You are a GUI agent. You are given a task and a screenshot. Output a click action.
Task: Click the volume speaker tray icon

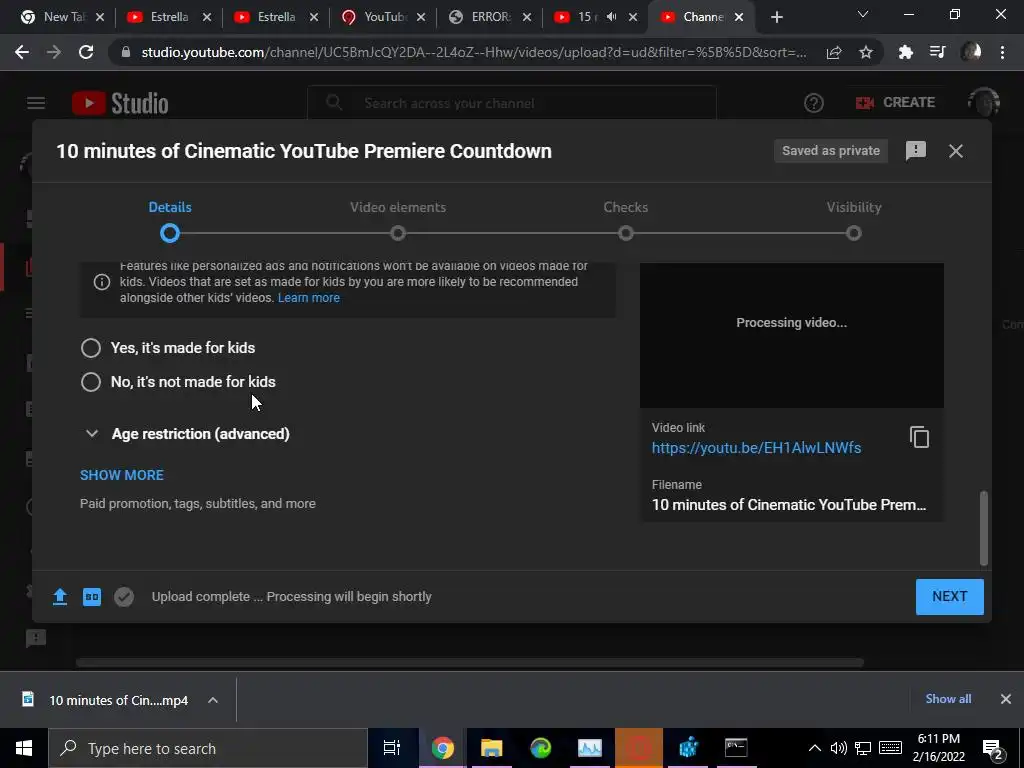coord(839,748)
